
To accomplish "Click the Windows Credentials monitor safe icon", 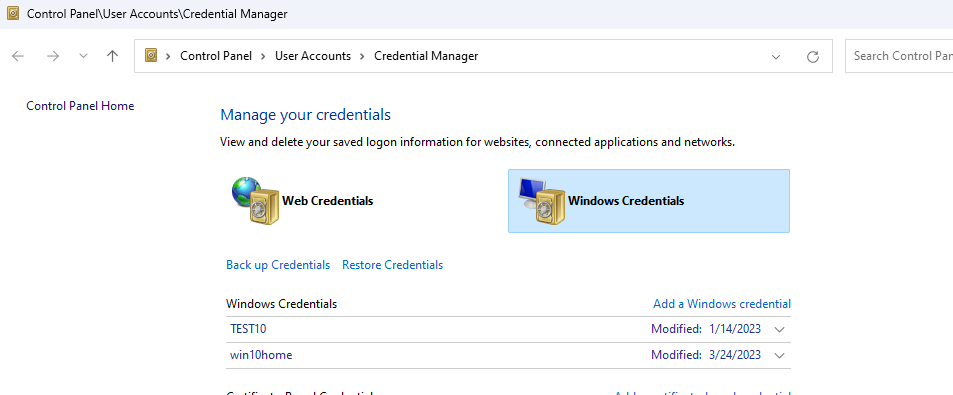I will click(540, 201).
